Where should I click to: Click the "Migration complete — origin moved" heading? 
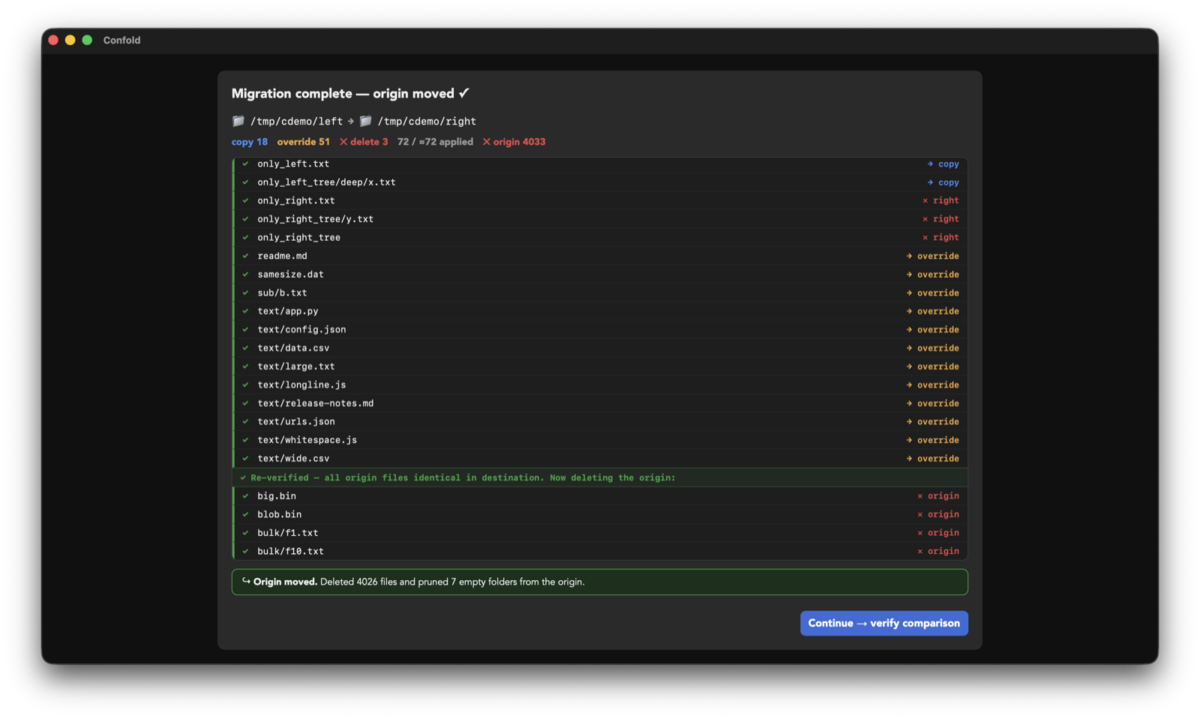coord(351,94)
